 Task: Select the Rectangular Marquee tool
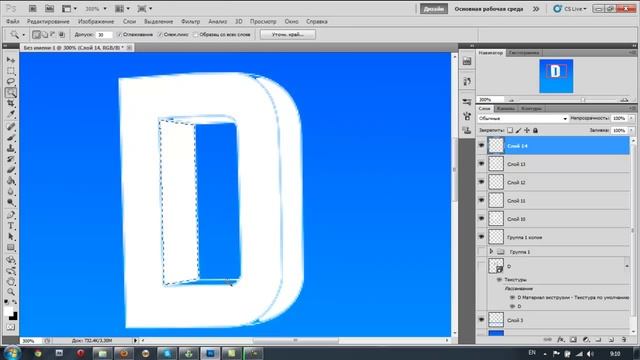[x=11, y=71]
